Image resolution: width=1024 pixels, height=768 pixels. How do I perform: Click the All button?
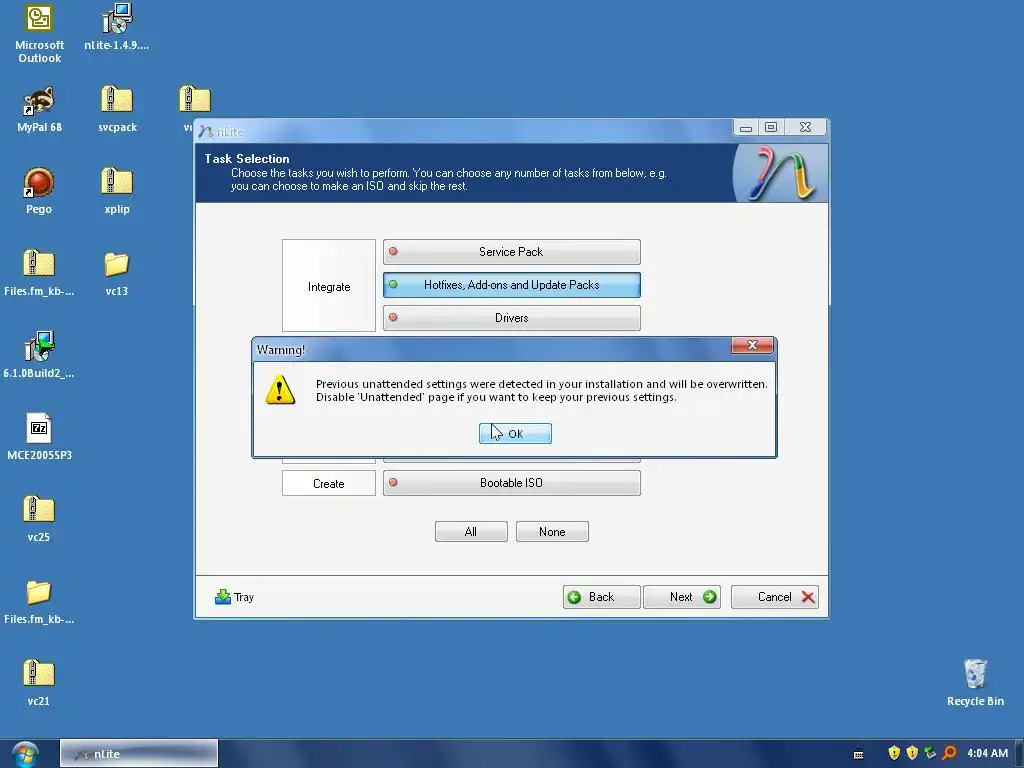coord(471,532)
